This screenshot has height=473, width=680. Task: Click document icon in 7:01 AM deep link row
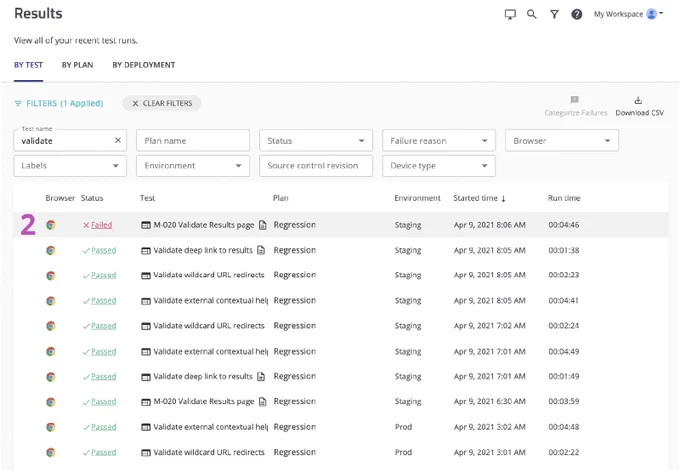tap(261, 377)
